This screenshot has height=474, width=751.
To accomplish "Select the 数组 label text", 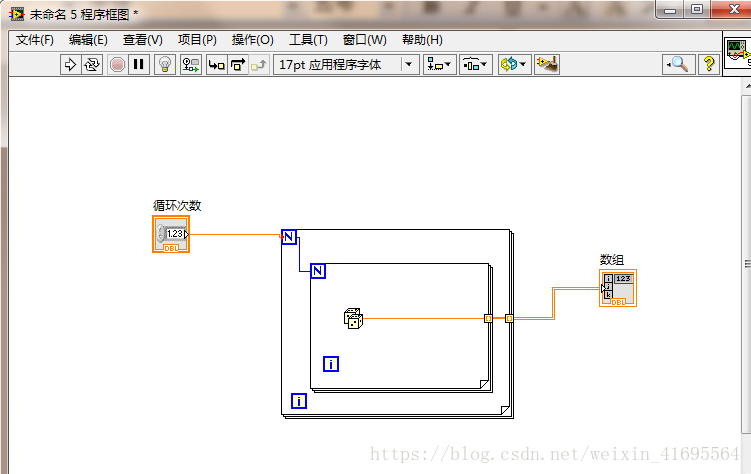I will 612,260.
